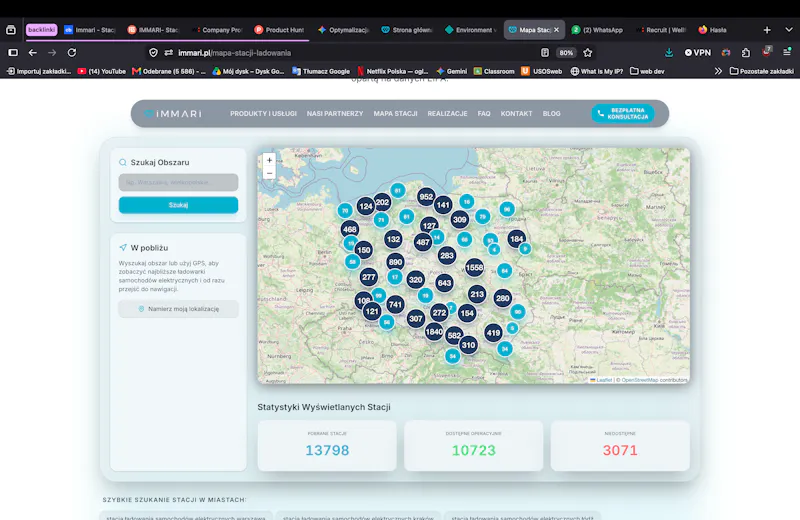Click the 202 cluster marker
The image size is (800, 520).
[x=383, y=202]
